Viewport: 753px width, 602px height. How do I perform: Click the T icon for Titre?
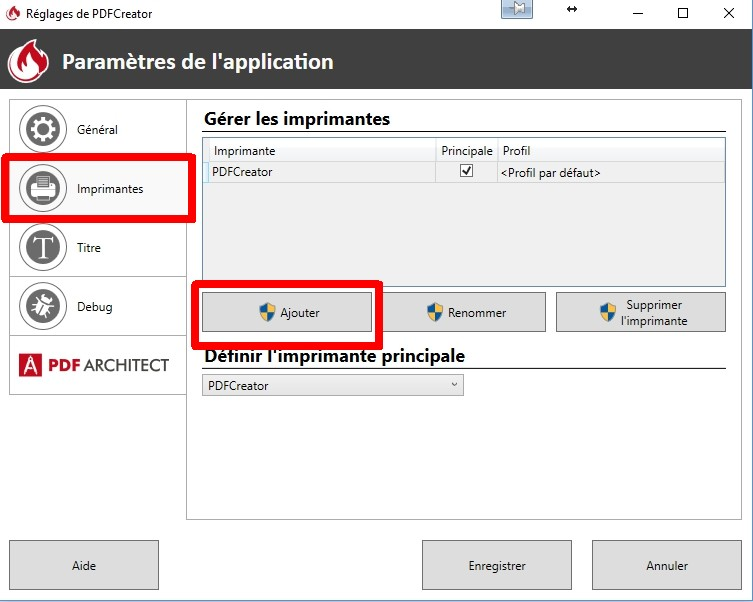43,247
